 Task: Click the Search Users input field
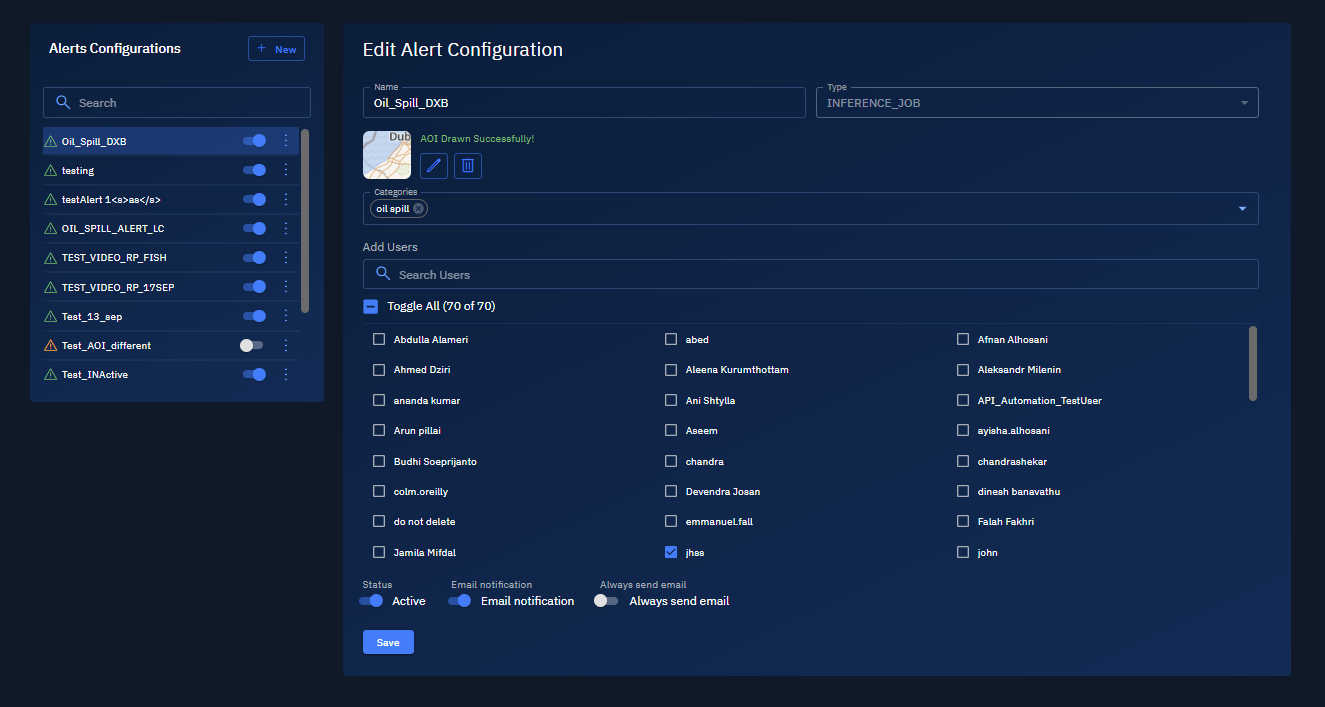(x=810, y=274)
